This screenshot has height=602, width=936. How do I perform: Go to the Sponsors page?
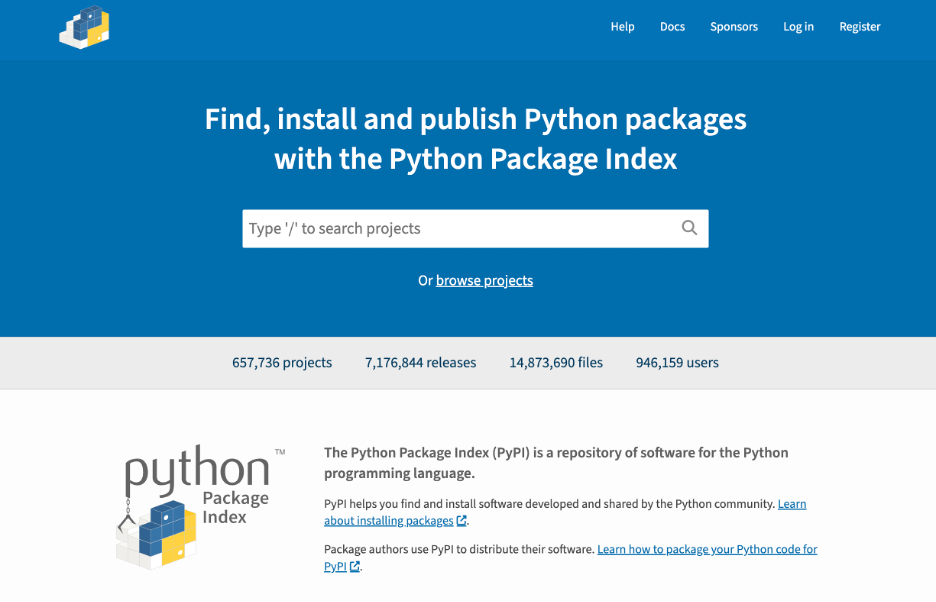point(734,27)
